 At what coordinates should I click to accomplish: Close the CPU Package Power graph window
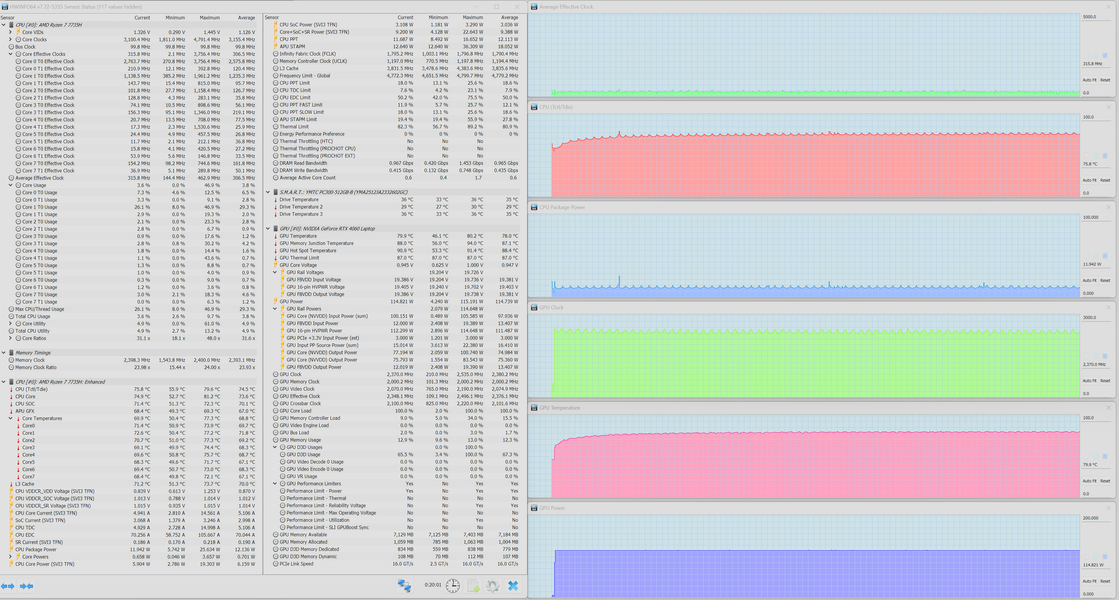click(x=1108, y=207)
